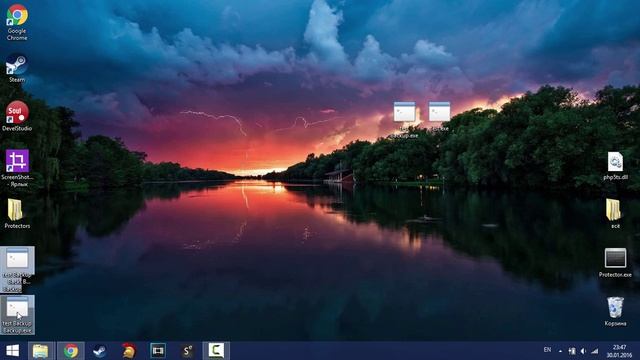Open File Explorer from the taskbar
640x360 pixels.
coord(40,351)
